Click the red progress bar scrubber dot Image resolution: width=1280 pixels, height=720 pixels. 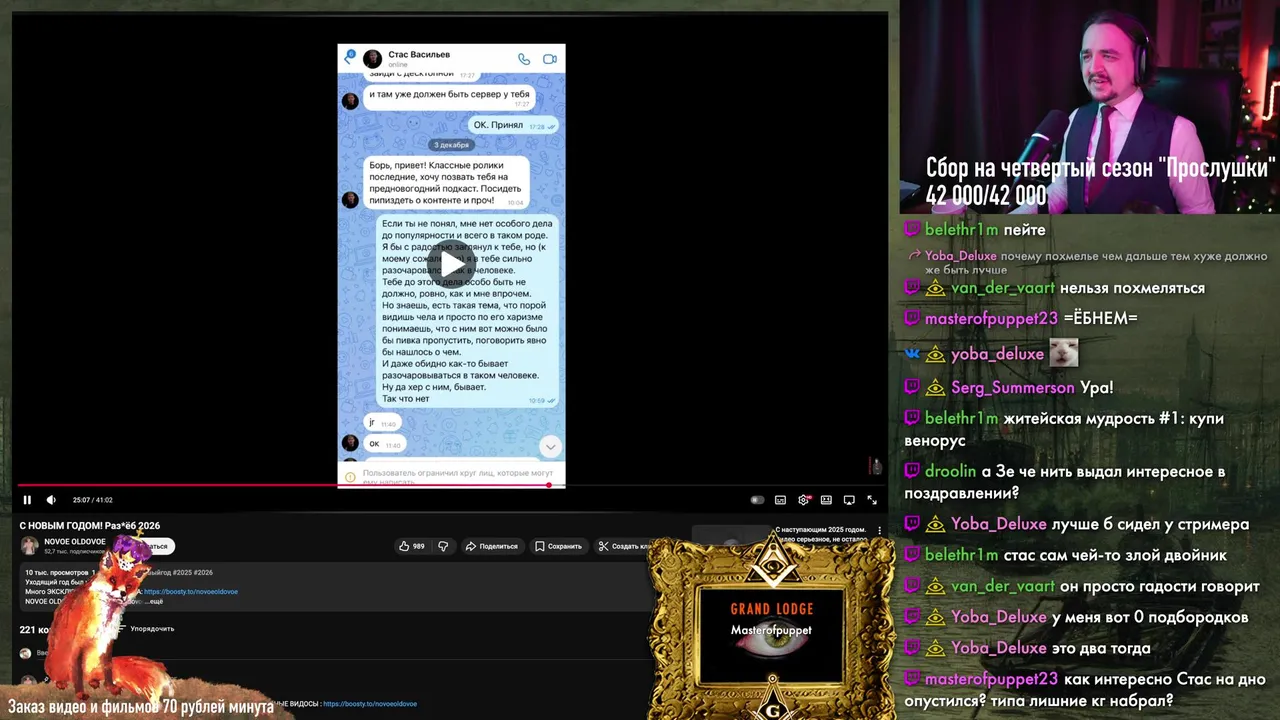point(548,485)
